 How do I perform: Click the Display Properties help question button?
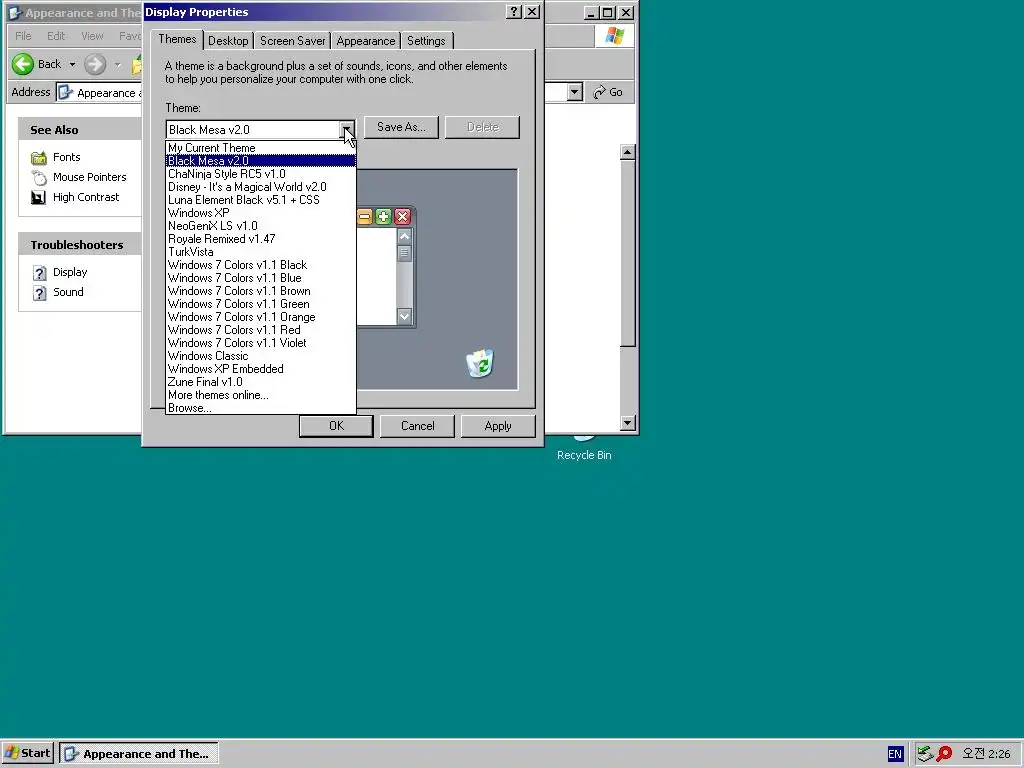[514, 12]
